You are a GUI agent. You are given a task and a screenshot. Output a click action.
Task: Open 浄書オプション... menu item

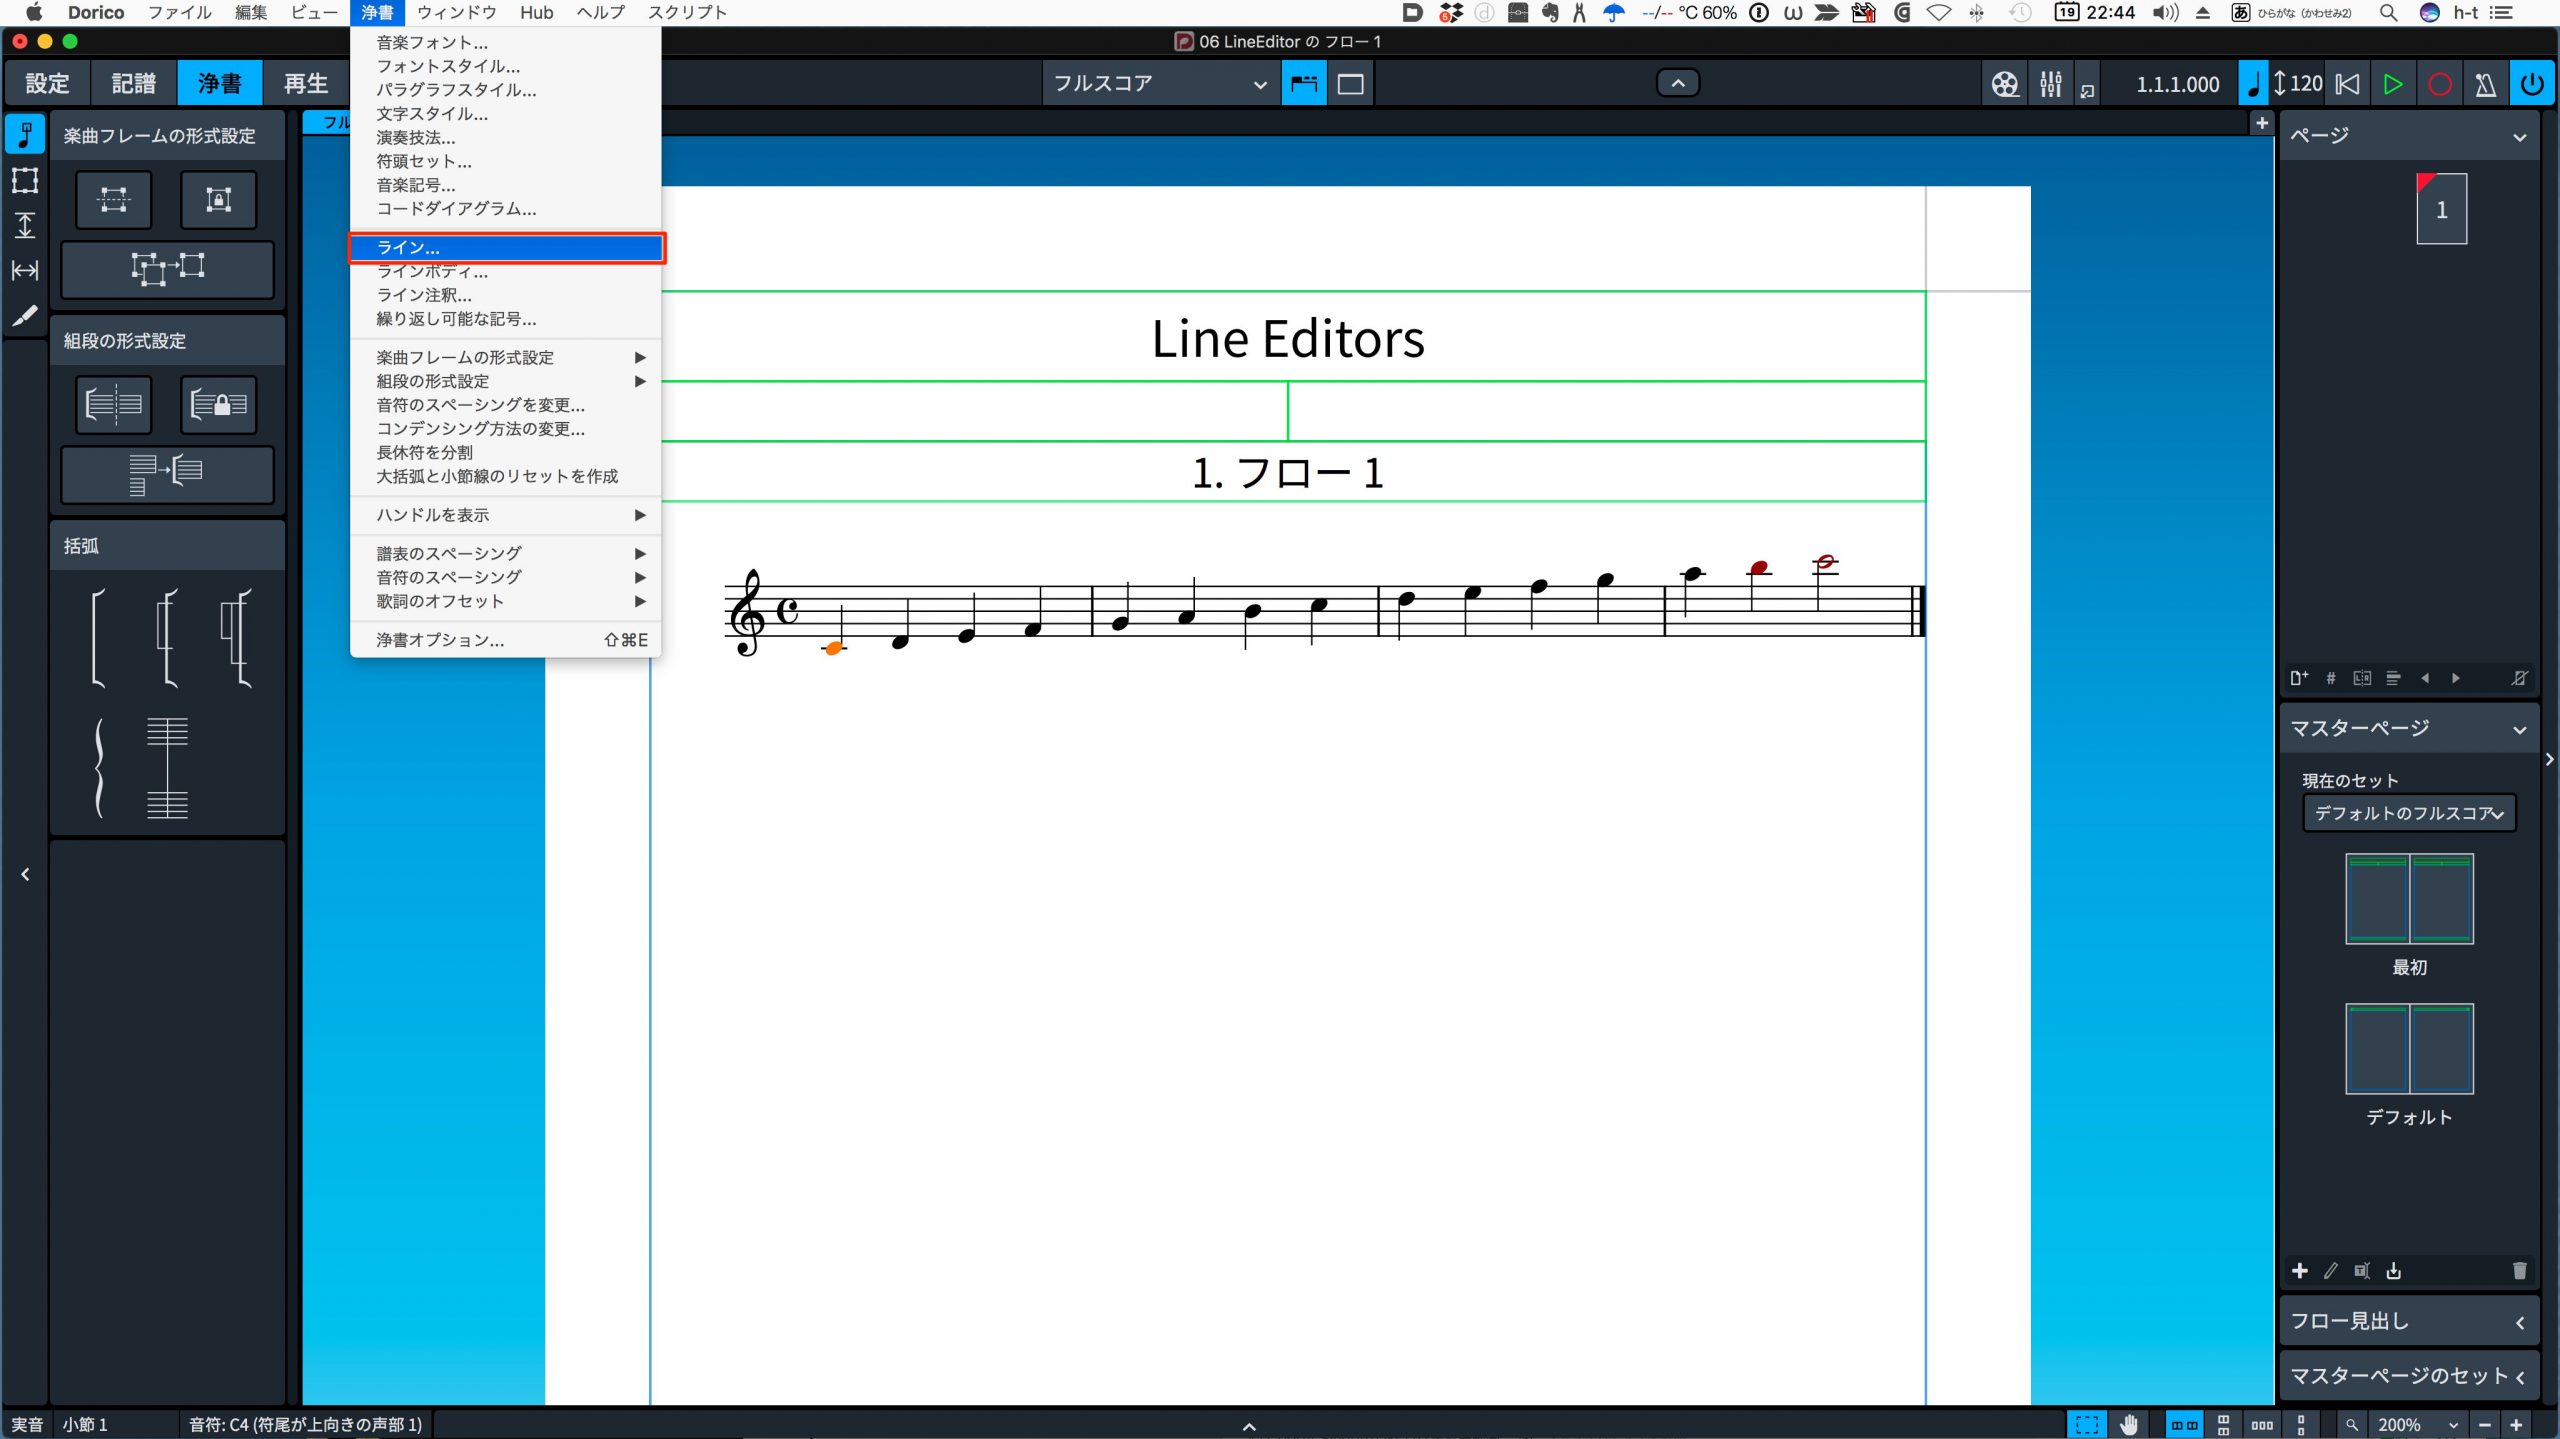(x=506, y=640)
